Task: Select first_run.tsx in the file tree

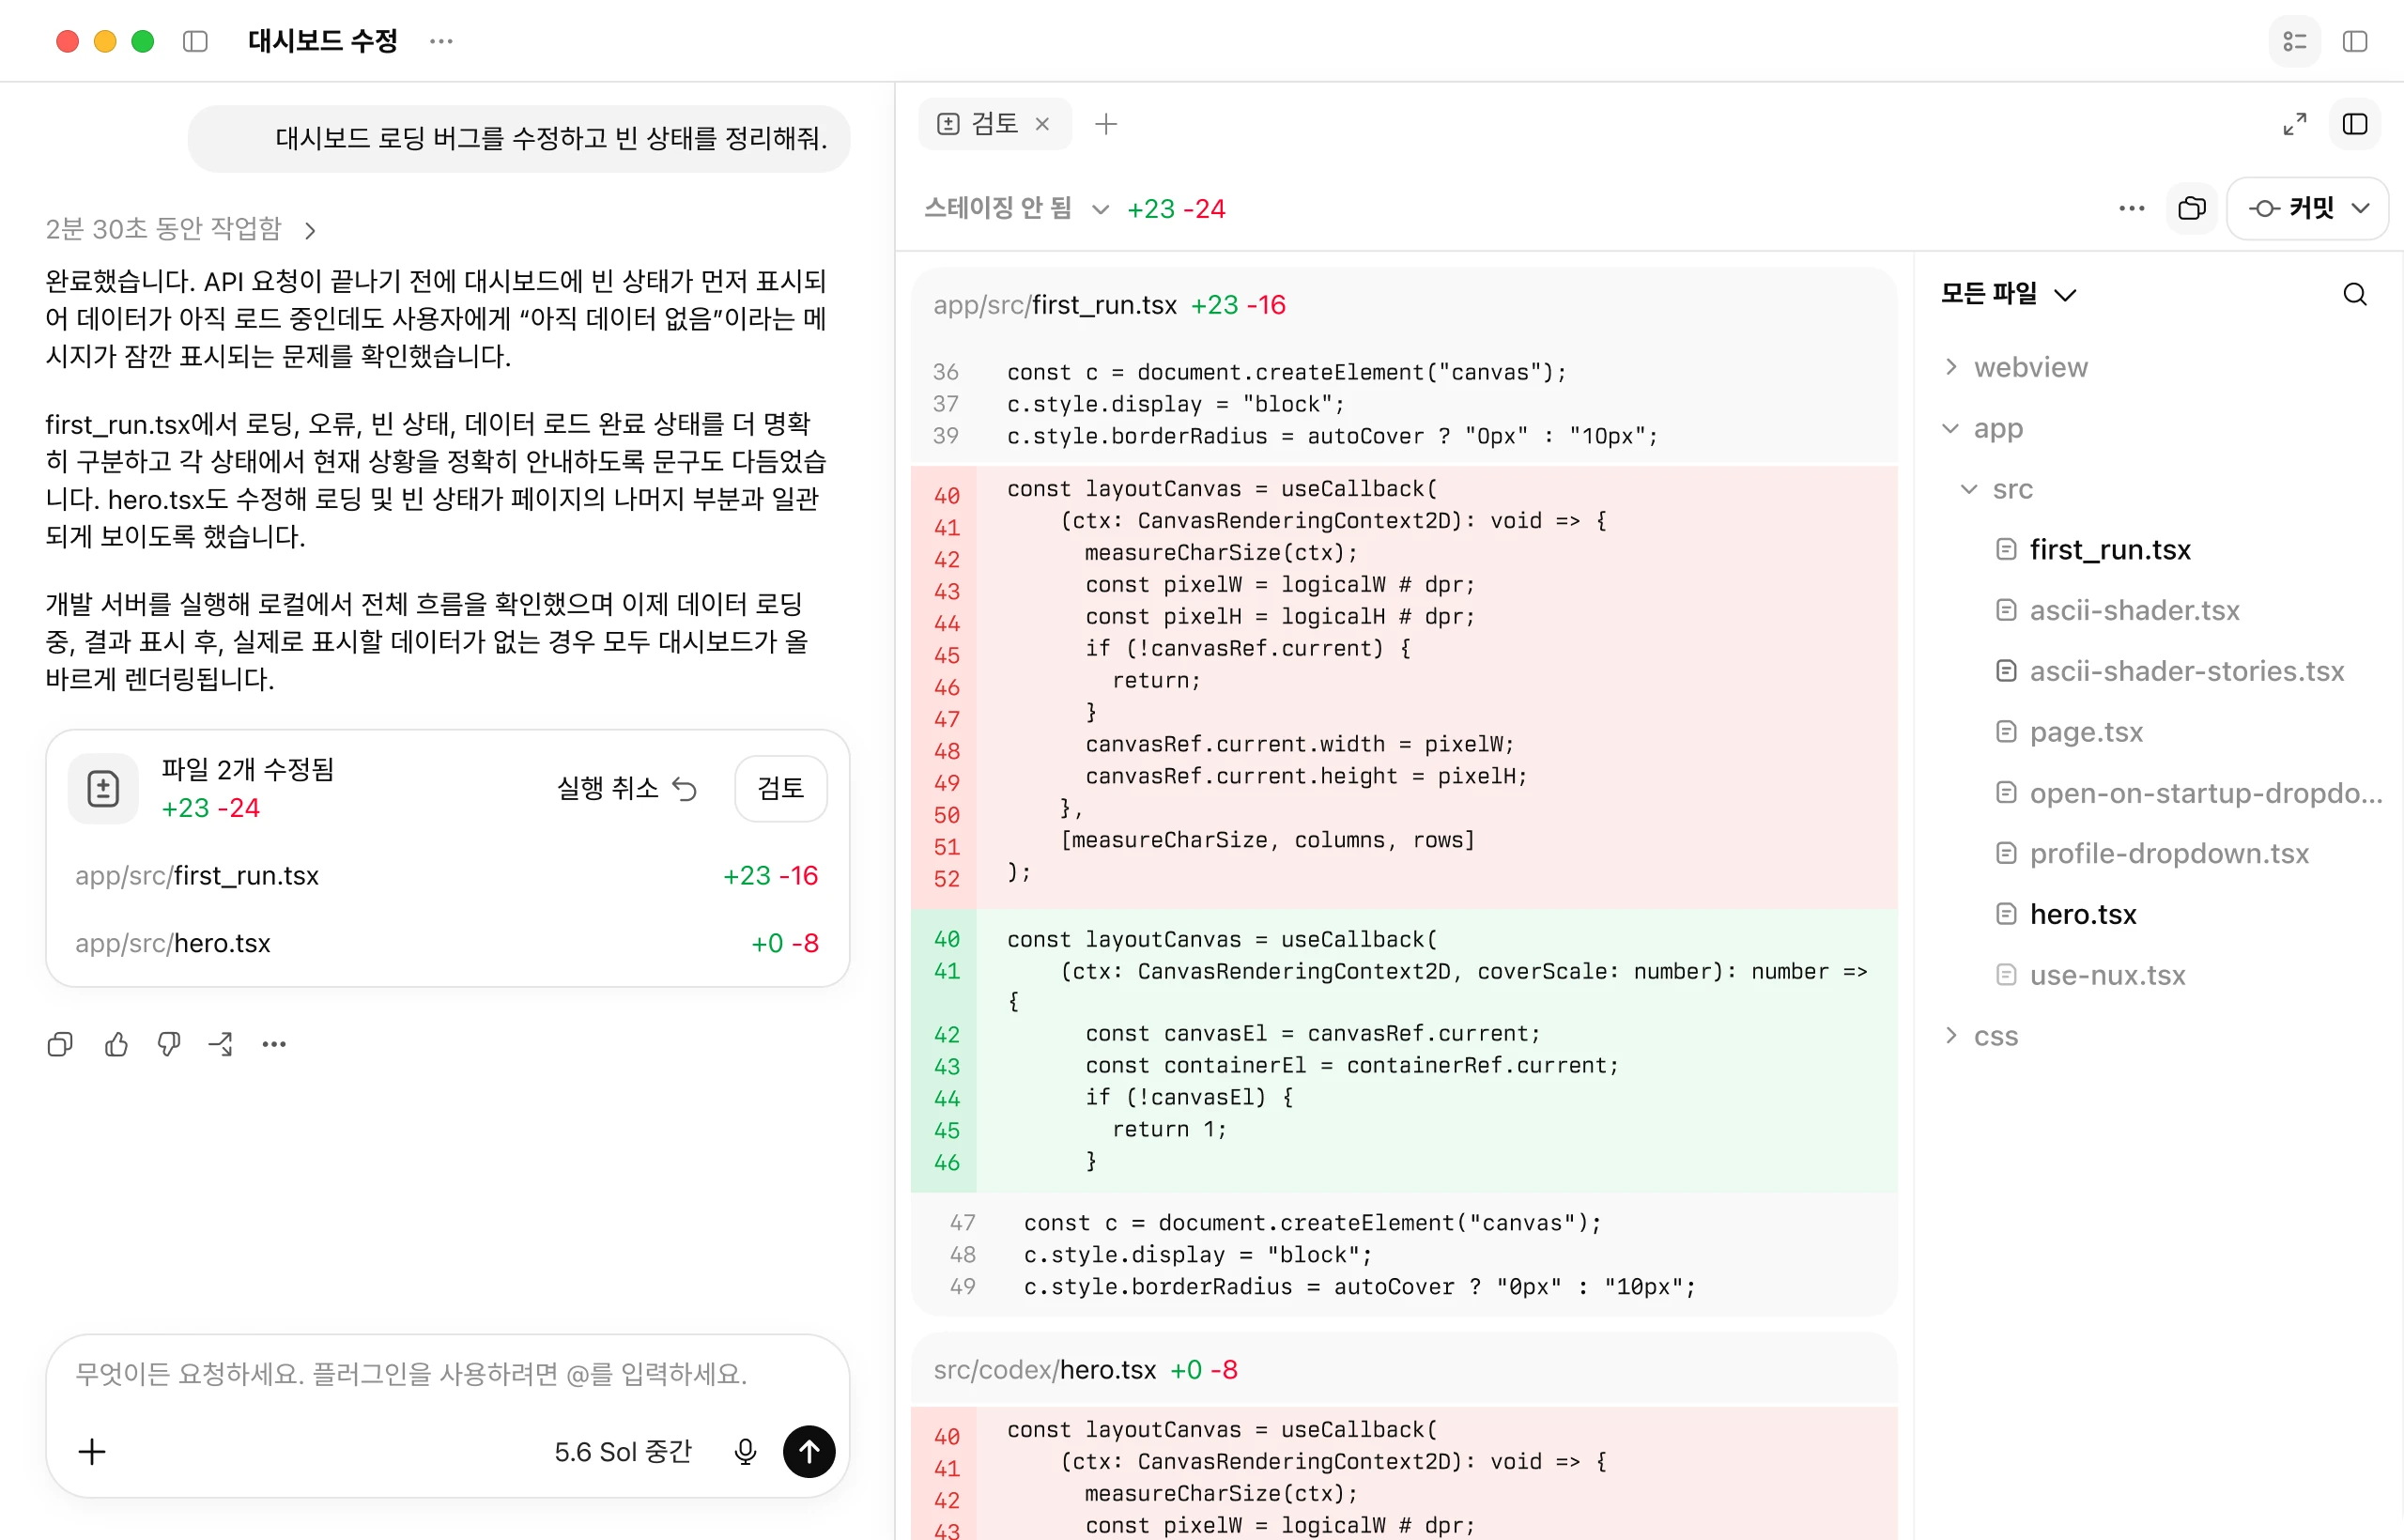Action: [2110, 550]
